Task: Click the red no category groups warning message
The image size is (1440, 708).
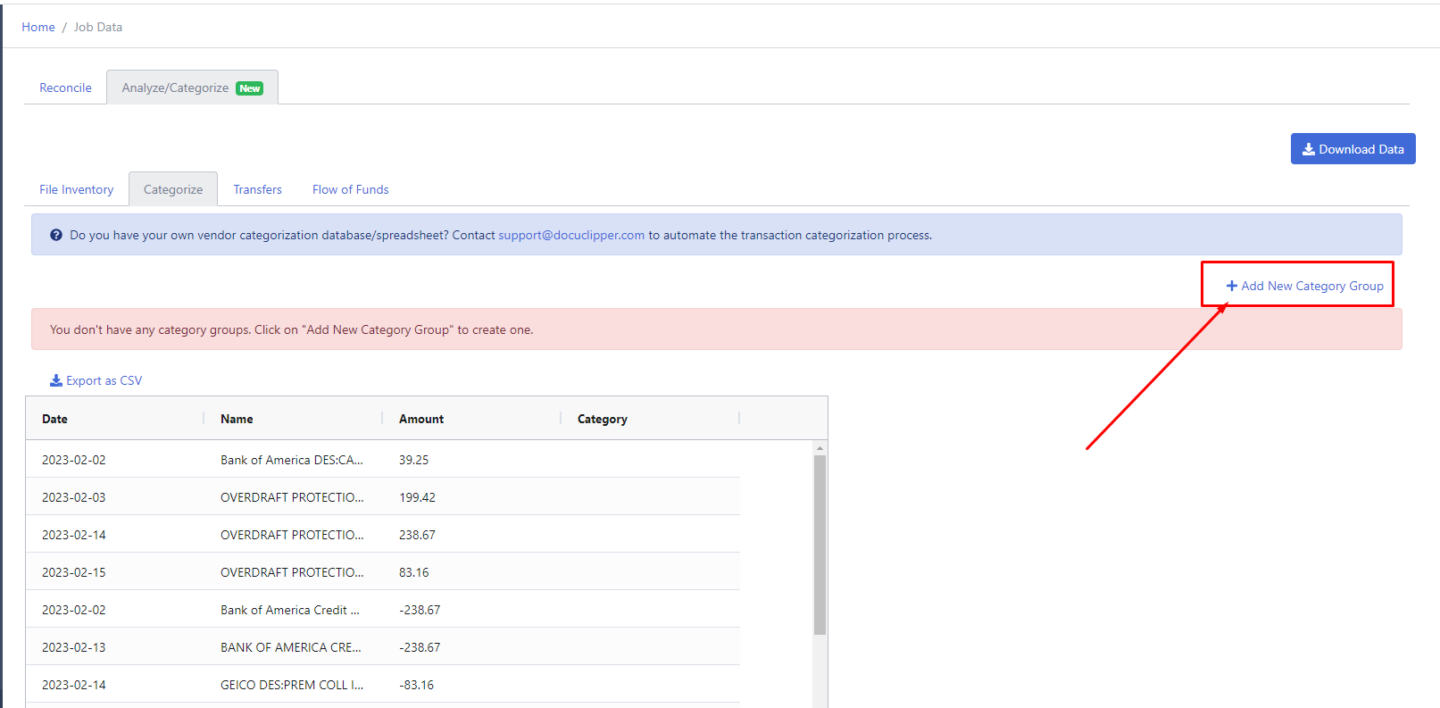Action: [x=716, y=329]
